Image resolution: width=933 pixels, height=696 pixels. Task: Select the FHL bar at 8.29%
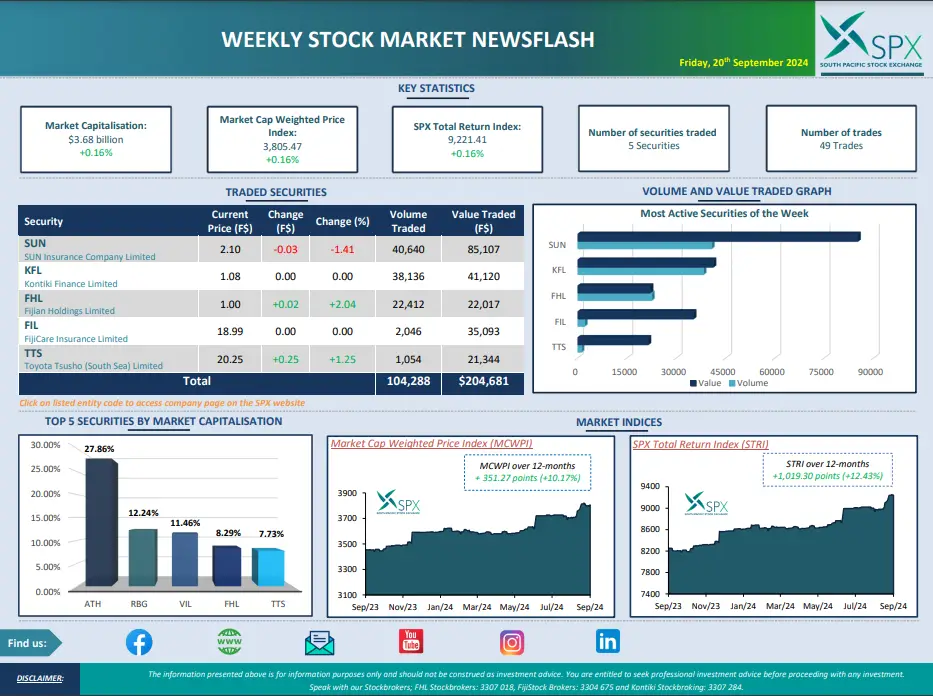[227, 566]
